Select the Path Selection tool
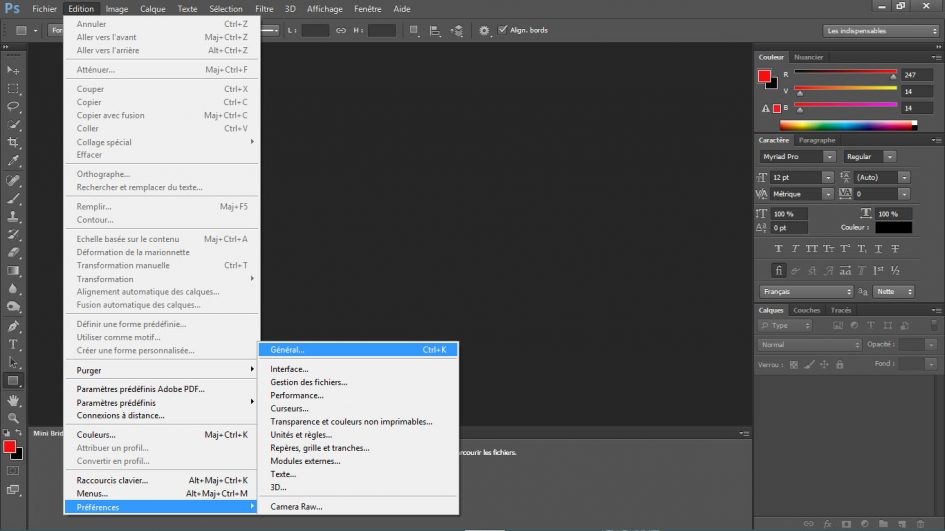 pos(13,362)
